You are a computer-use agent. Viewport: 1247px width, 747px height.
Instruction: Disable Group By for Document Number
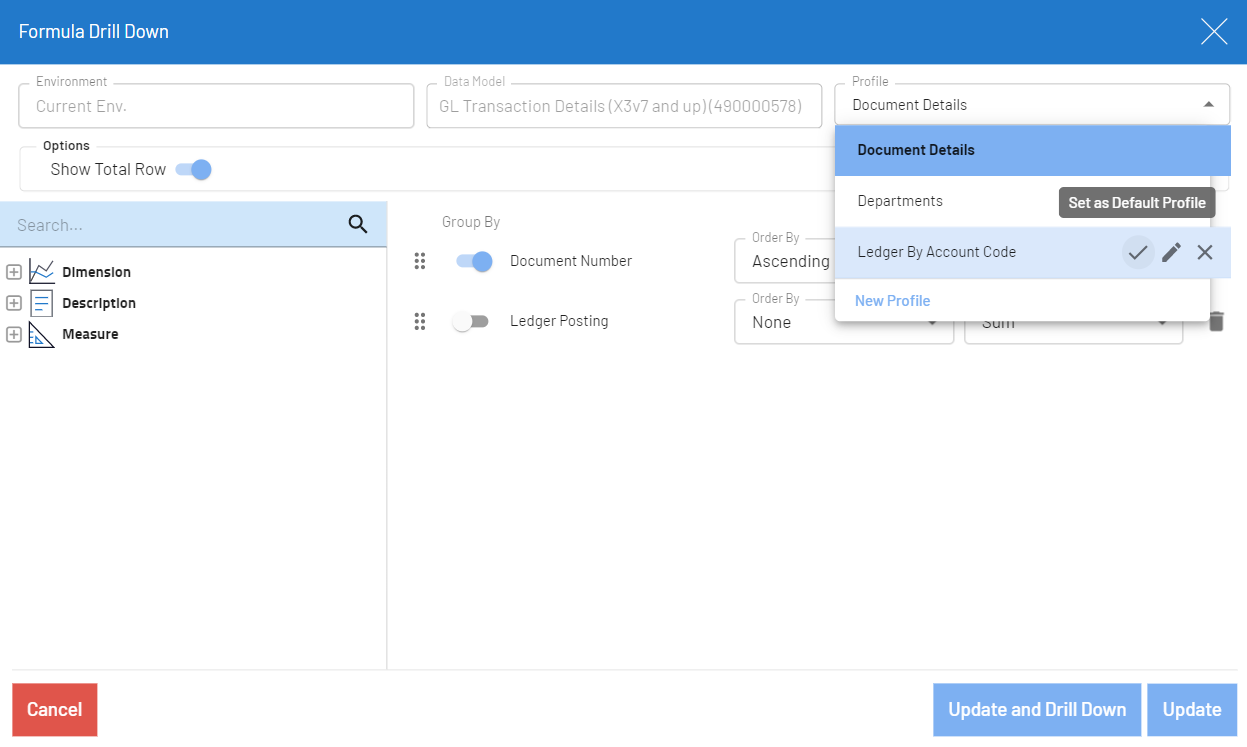point(473,261)
